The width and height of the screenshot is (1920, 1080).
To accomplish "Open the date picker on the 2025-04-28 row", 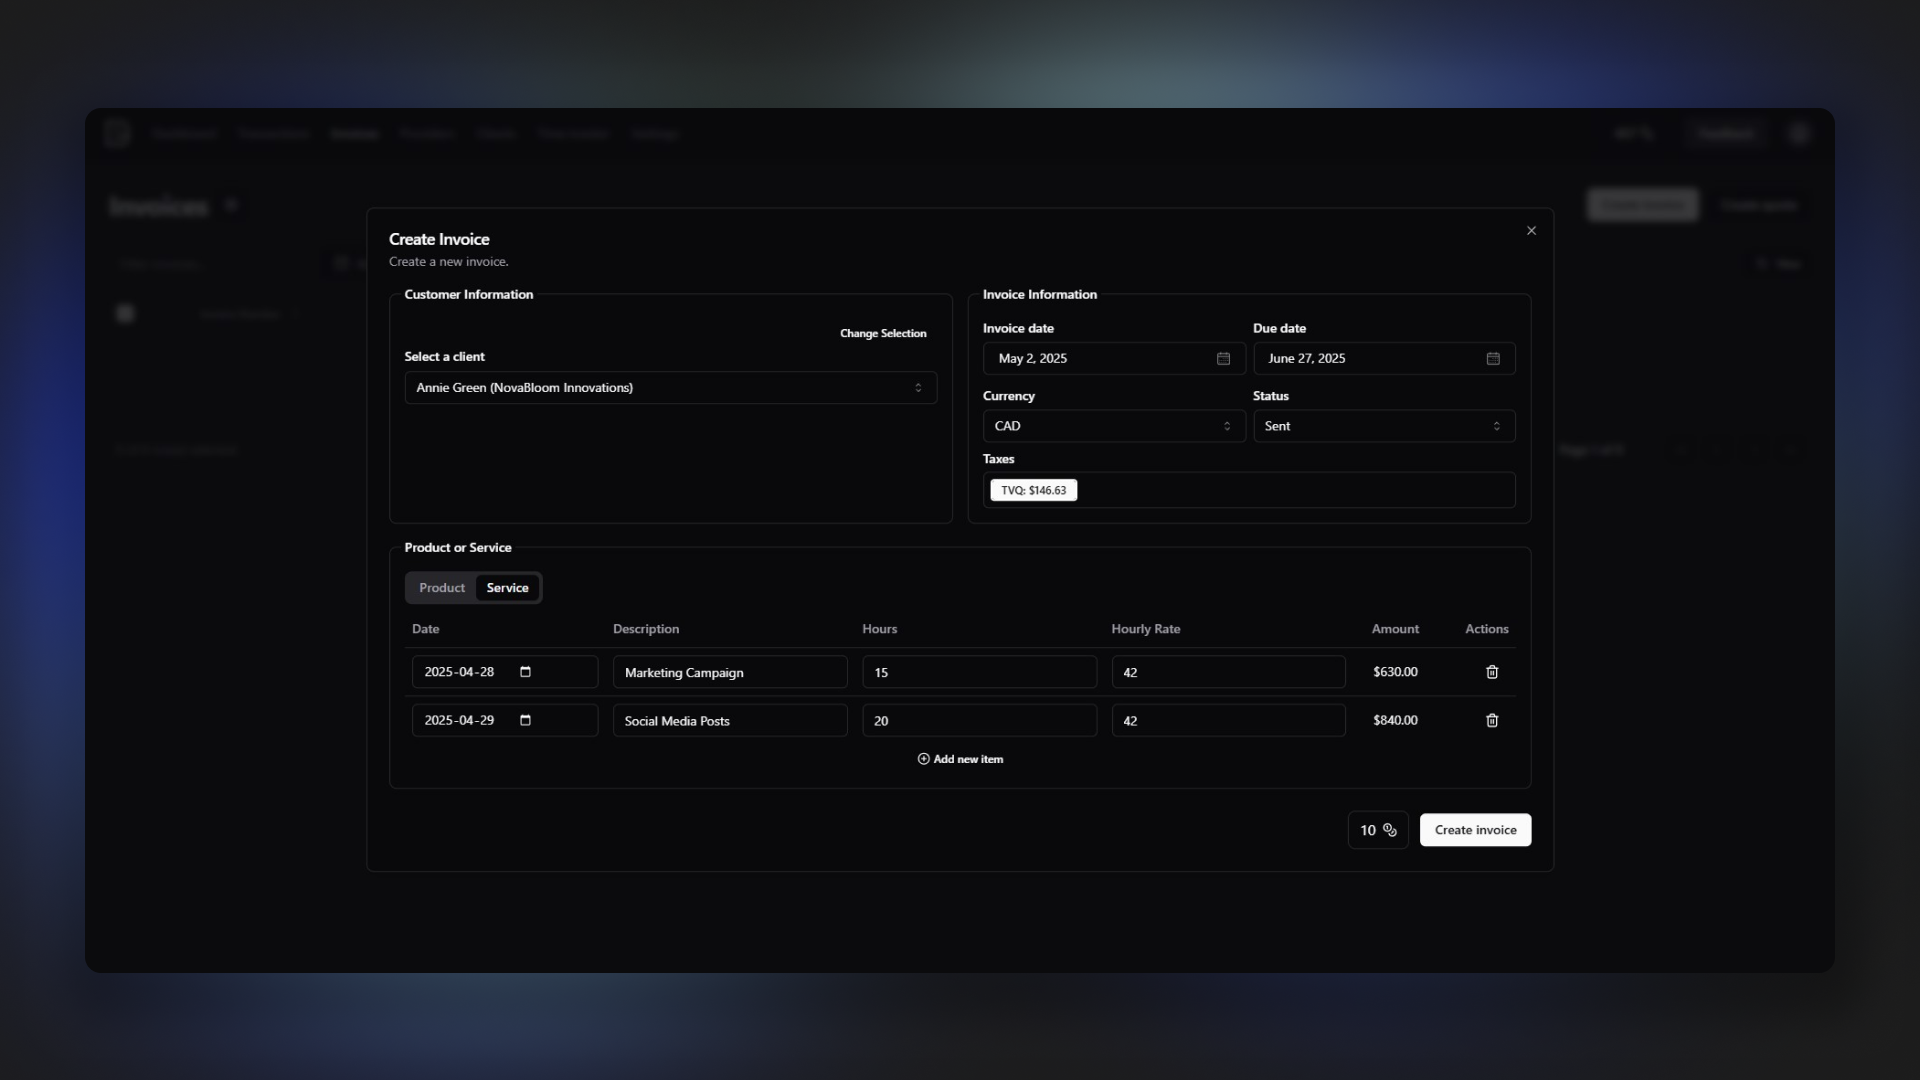I will coord(527,671).
